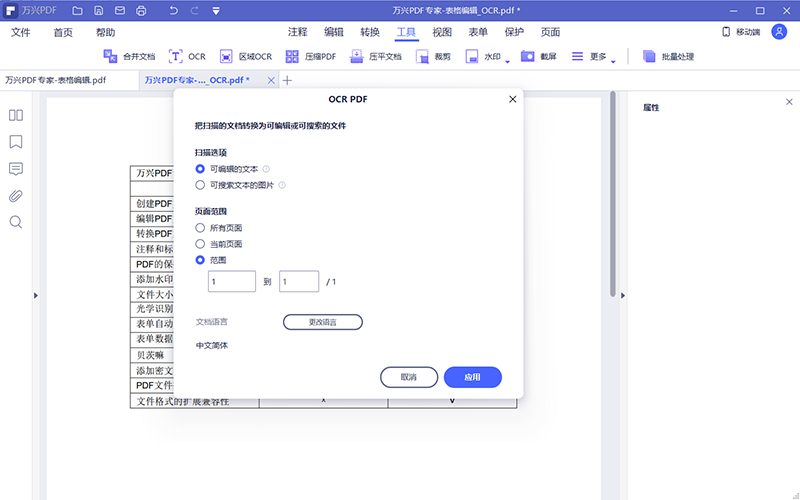Open the attachments paperclip panel

click(x=15, y=195)
